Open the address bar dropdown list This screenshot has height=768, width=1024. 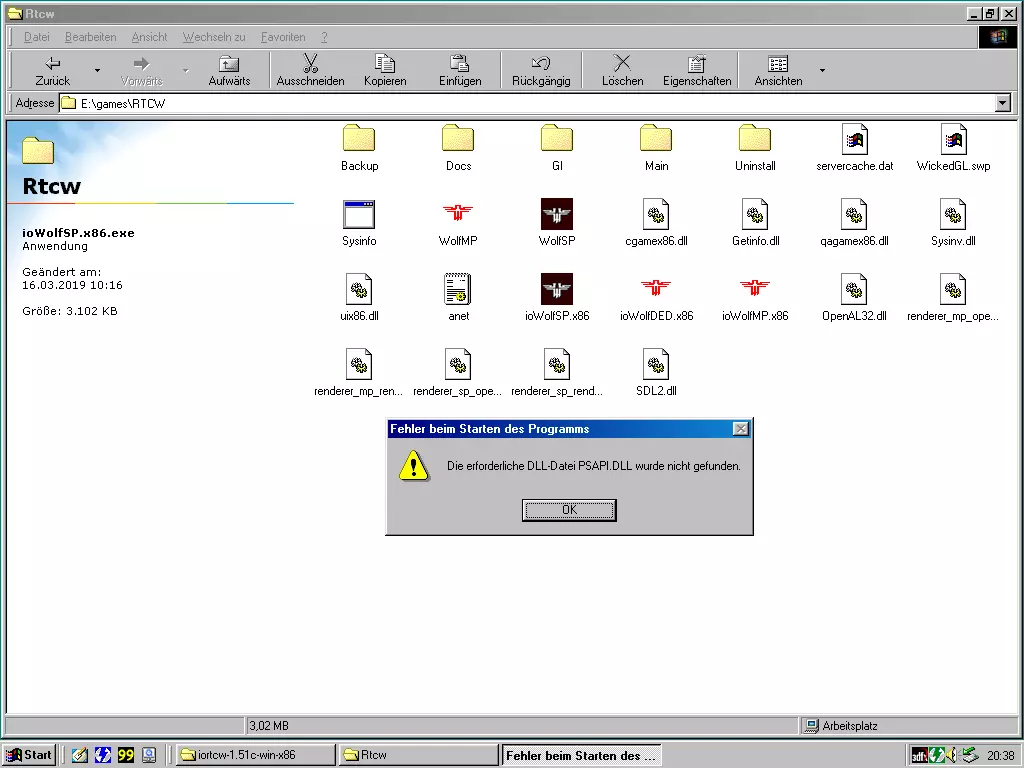point(1003,103)
